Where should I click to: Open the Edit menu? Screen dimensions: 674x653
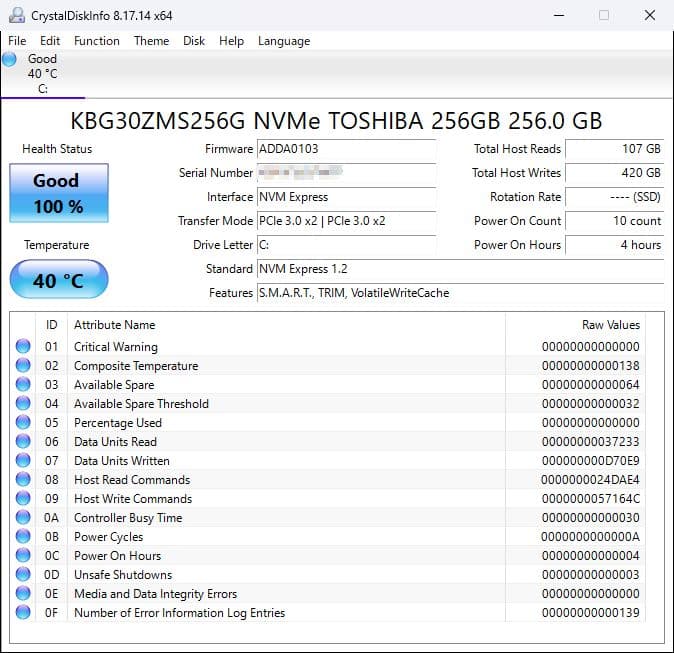point(50,41)
